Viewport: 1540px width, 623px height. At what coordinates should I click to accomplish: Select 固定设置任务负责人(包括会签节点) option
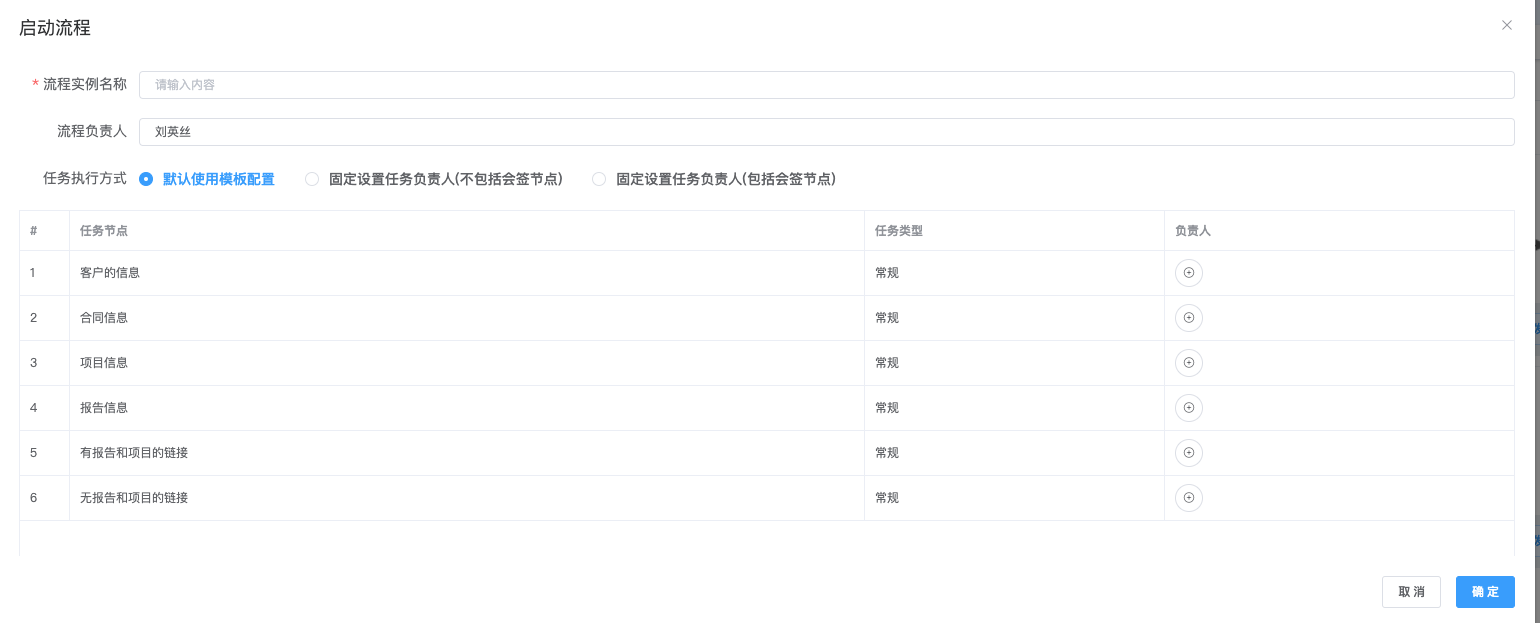(x=714, y=179)
